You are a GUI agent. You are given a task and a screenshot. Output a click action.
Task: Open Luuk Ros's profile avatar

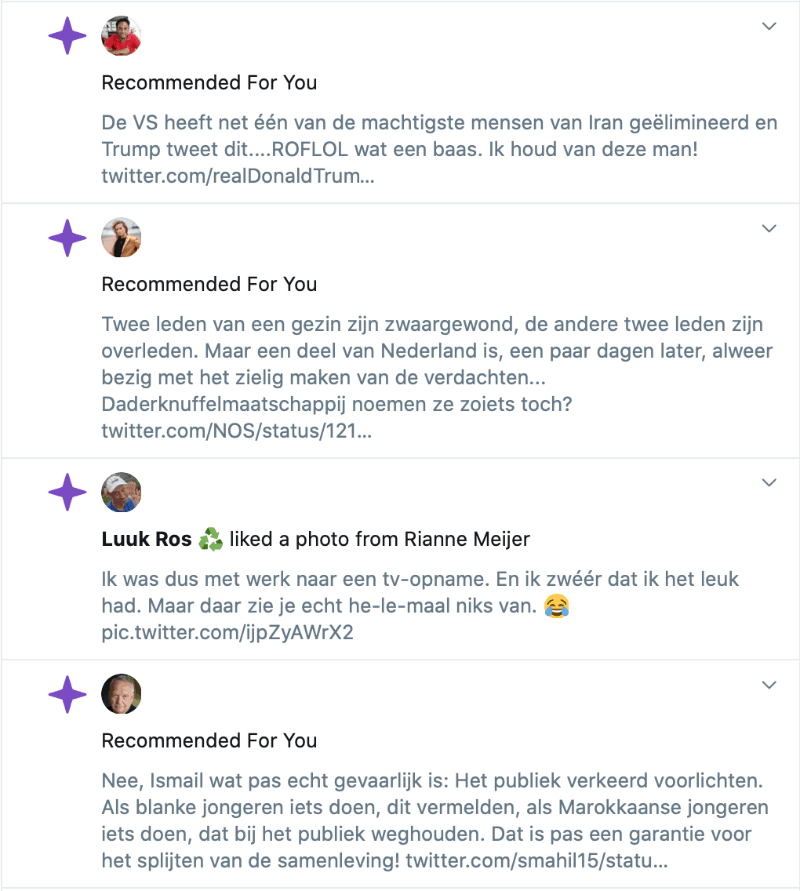click(x=121, y=492)
